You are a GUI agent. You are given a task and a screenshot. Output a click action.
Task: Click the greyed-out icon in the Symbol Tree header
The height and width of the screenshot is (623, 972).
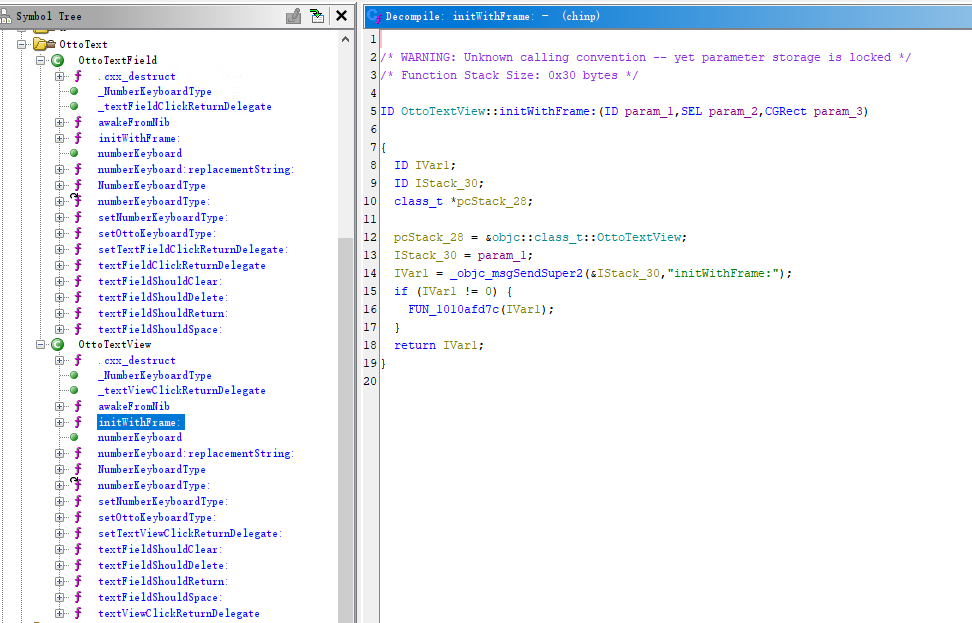[x=293, y=16]
